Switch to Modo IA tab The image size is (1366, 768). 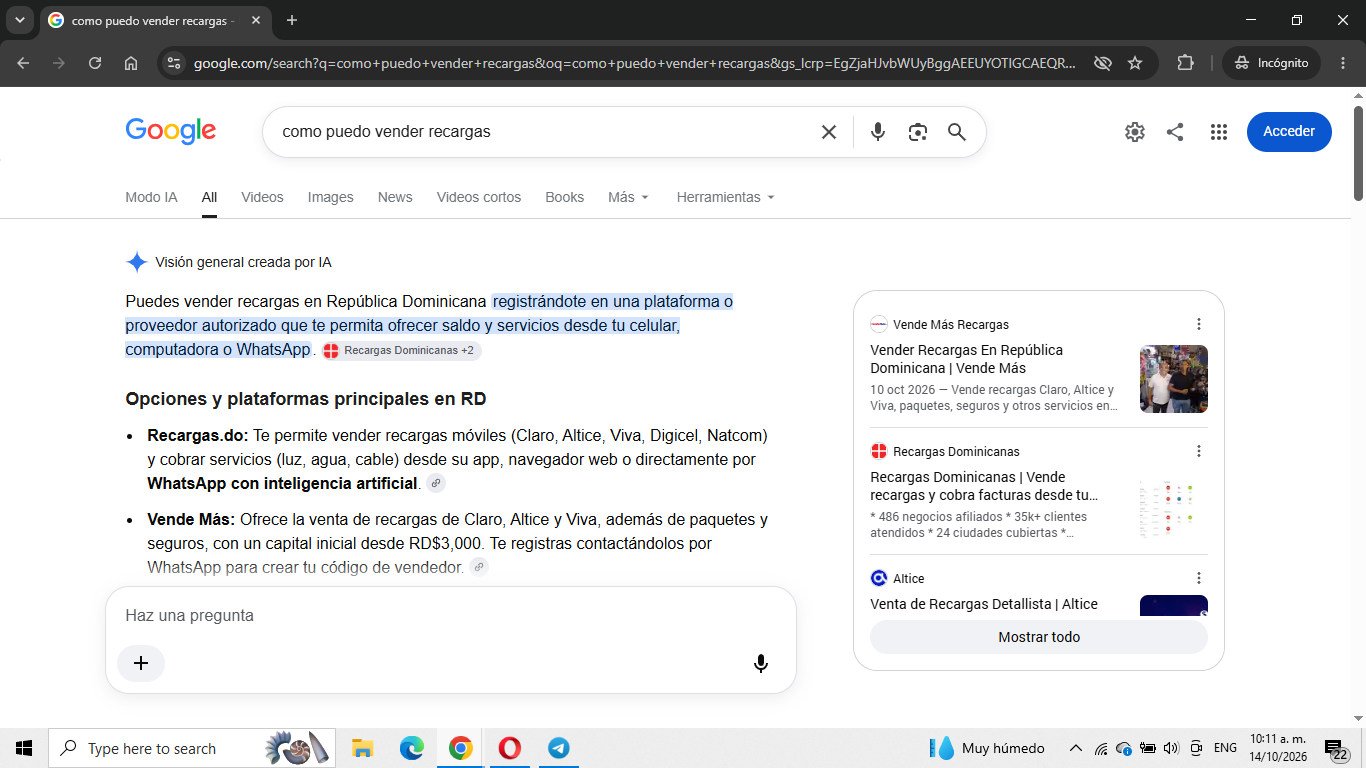[151, 197]
